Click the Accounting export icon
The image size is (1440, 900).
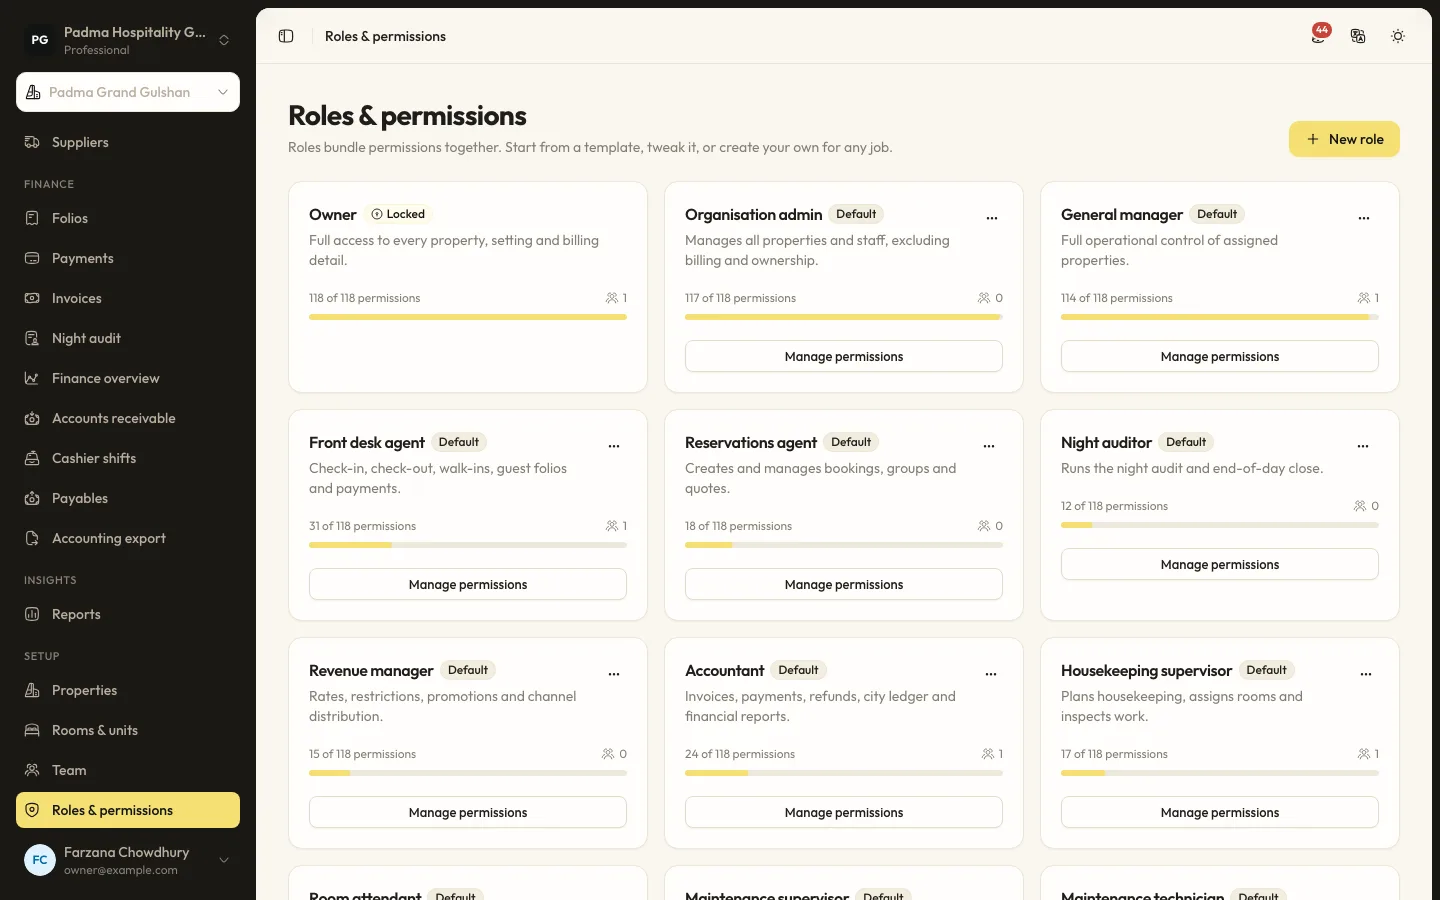pyautogui.click(x=32, y=538)
